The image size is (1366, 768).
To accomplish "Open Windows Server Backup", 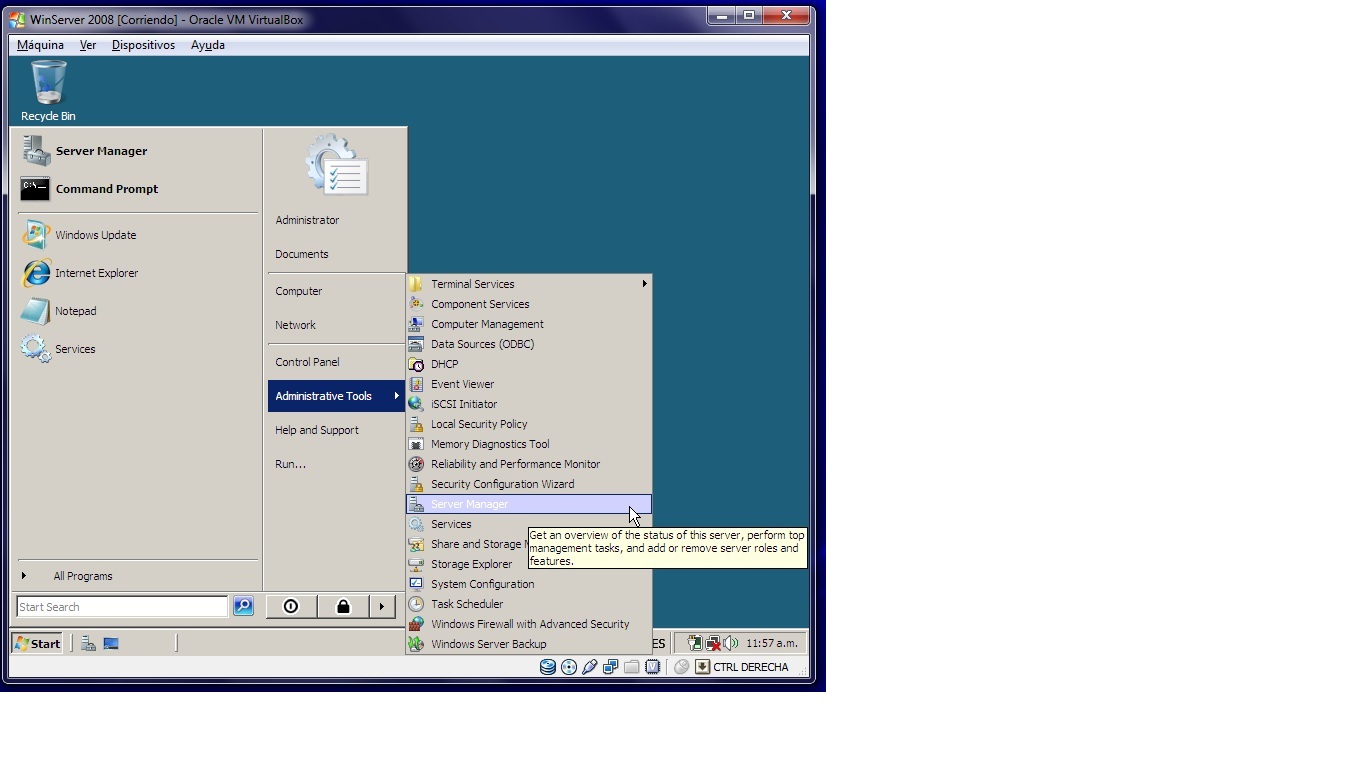I will coord(529,644).
